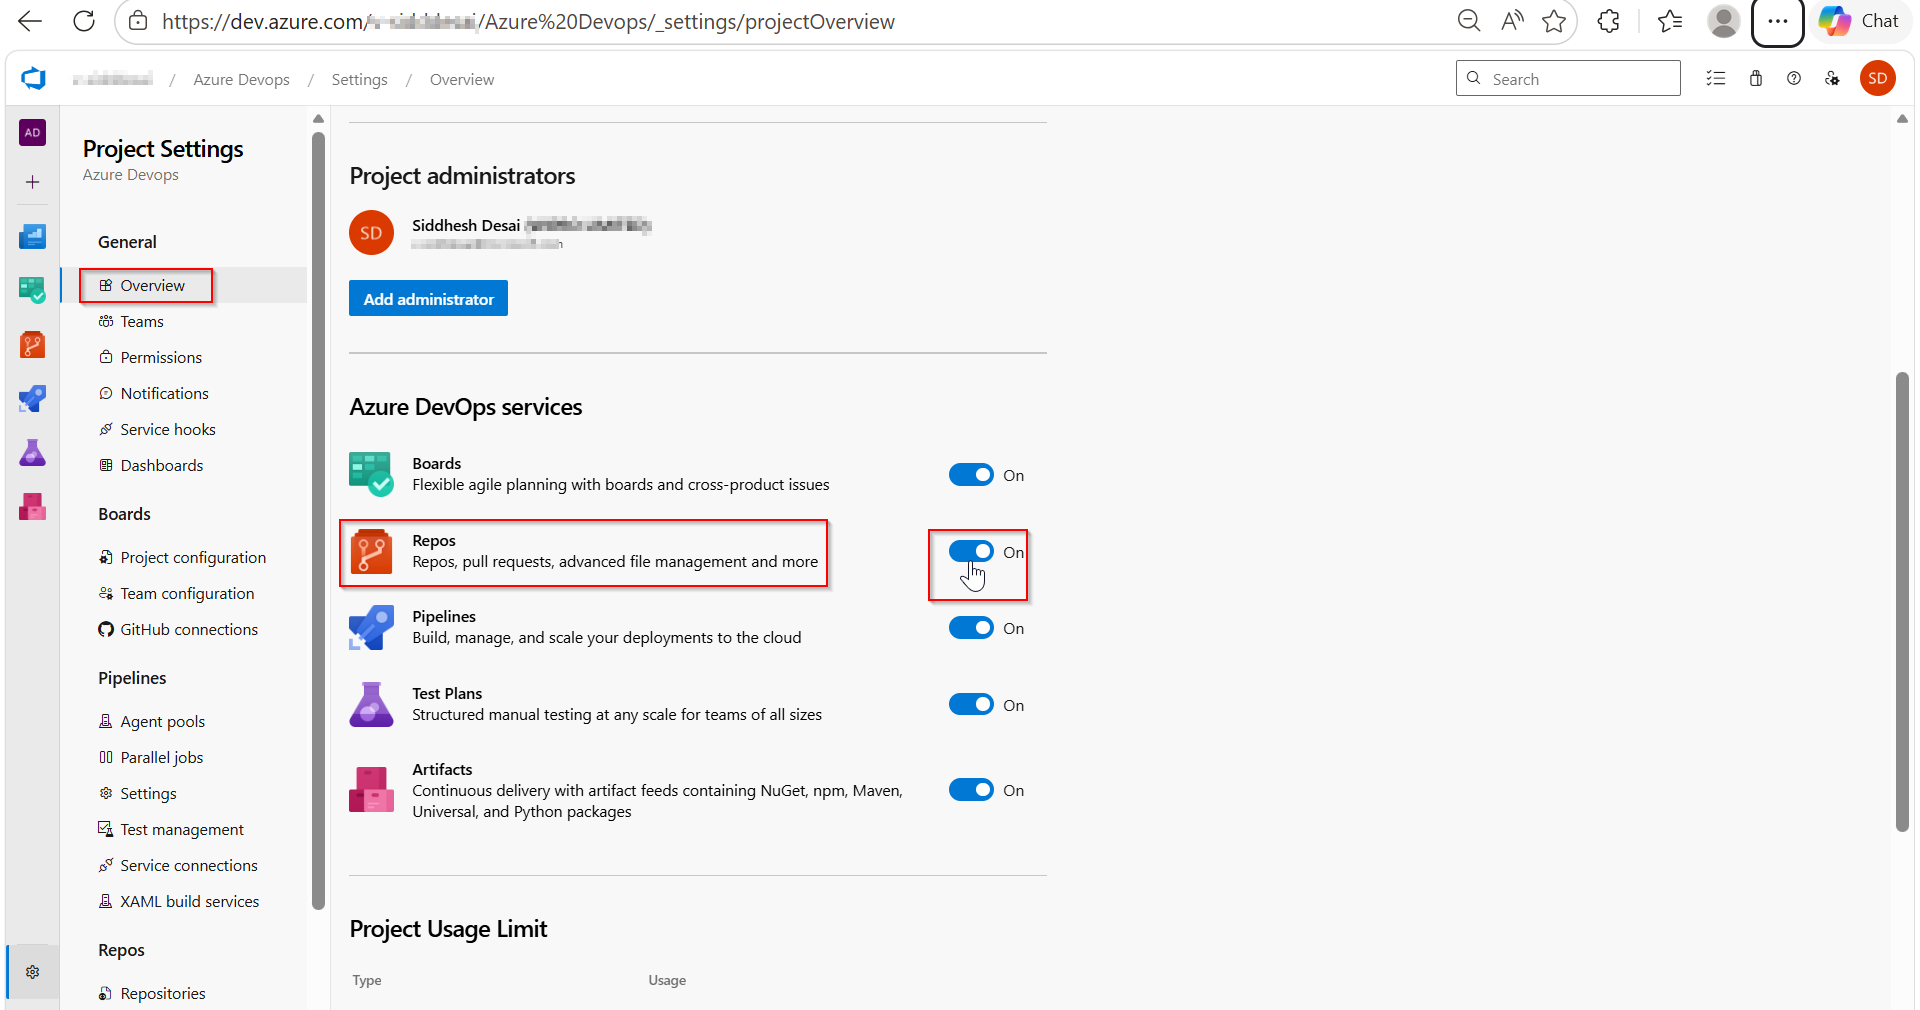Viewport: 1920px width, 1010px height.
Task: Open Pipelines hub icon in left sidebar
Action: tap(32, 399)
